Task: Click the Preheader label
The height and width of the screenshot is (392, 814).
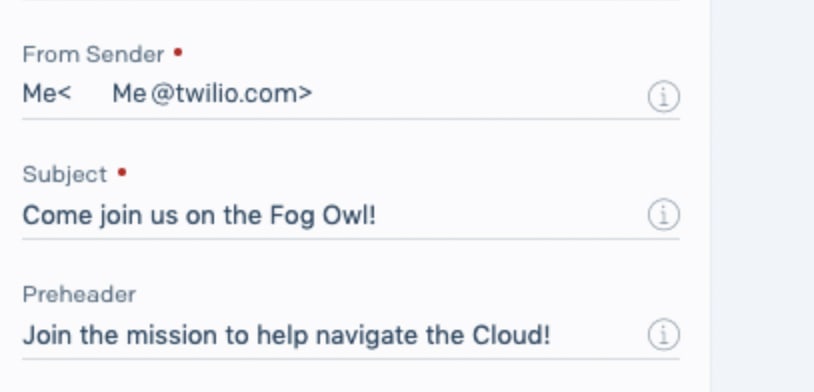Action: [79, 294]
